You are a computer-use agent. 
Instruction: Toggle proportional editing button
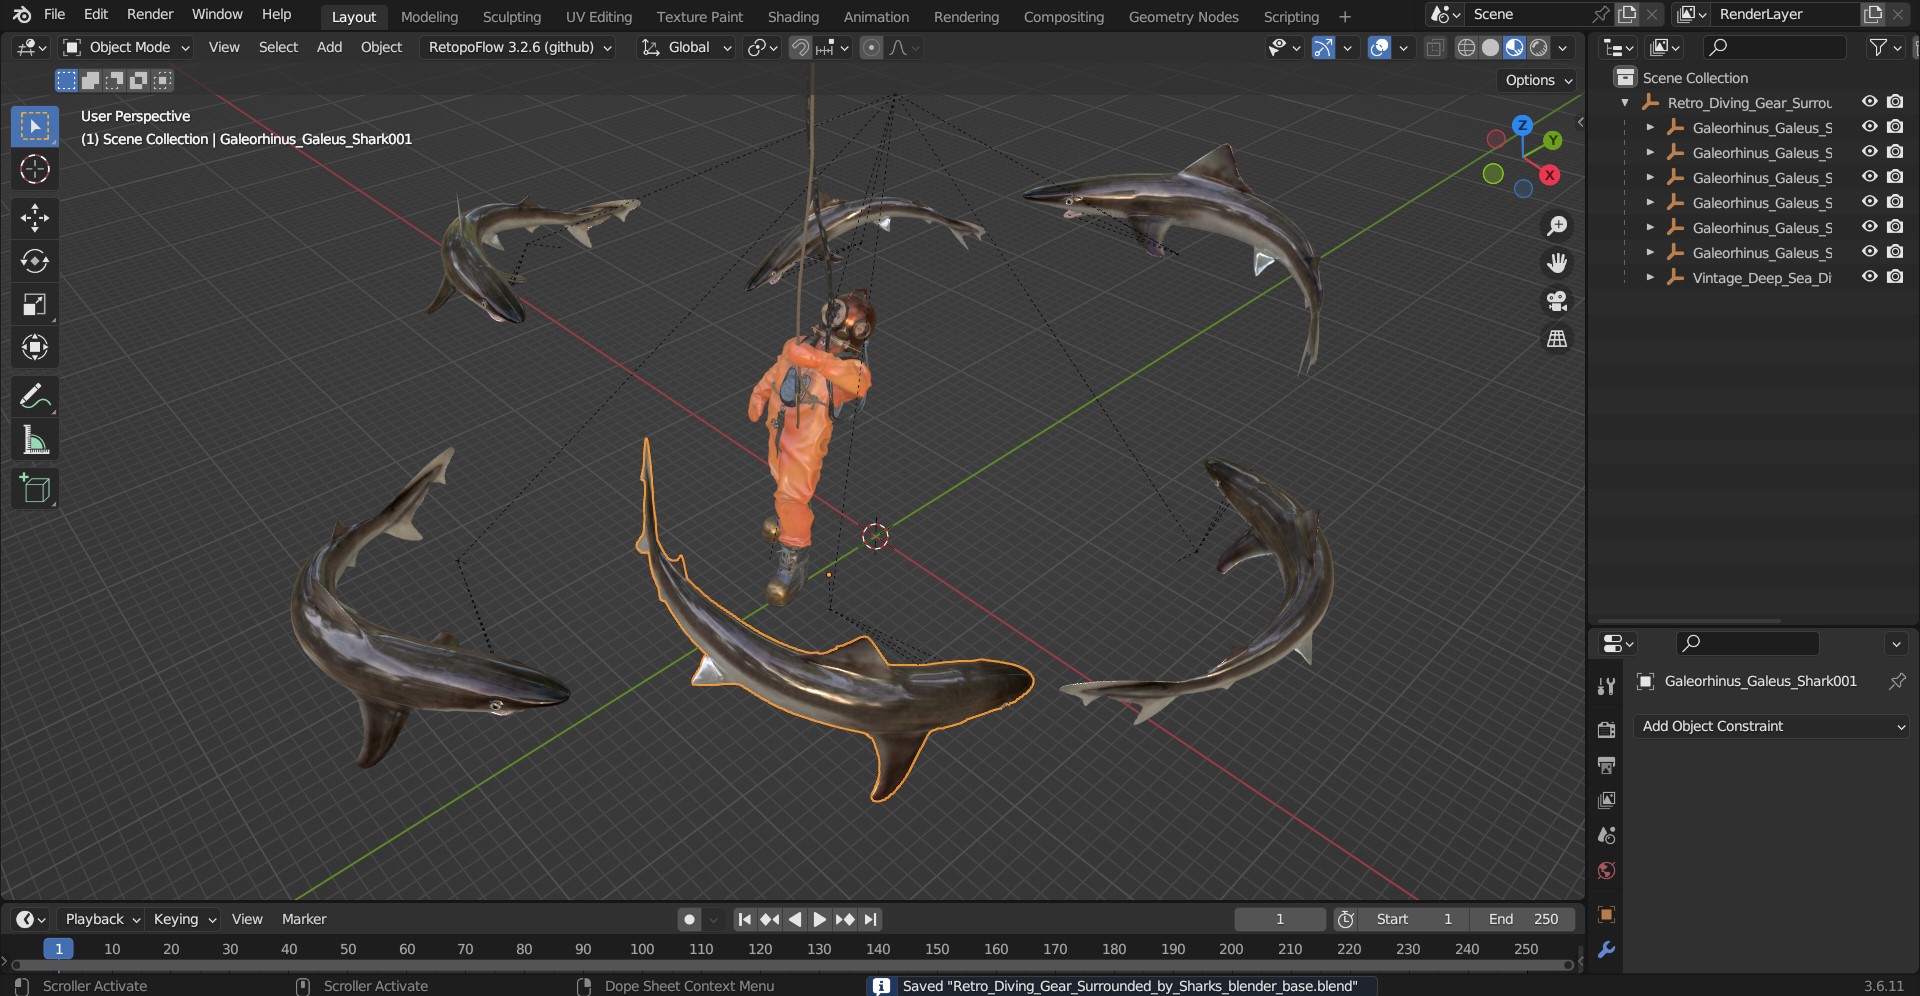(872, 47)
